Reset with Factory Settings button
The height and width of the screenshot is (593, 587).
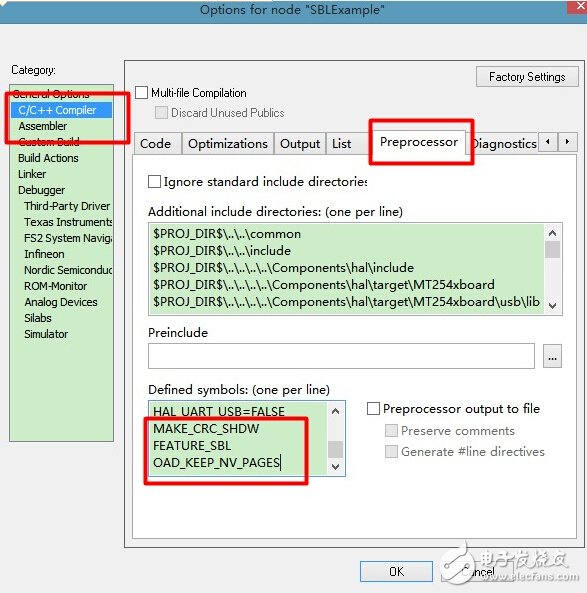coord(527,77)
